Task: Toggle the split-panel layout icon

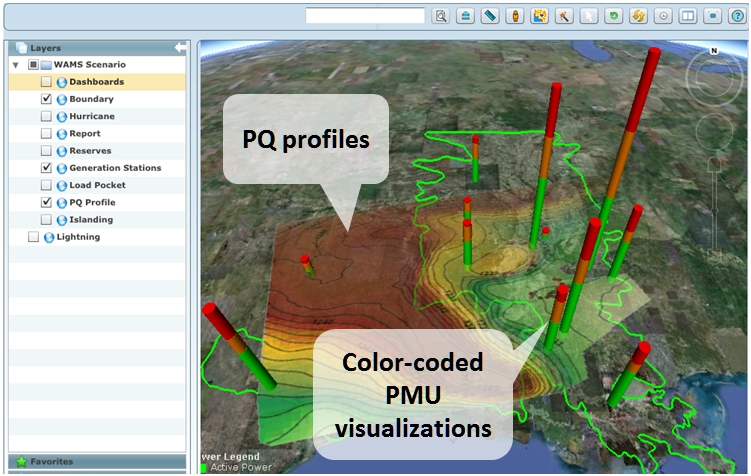Action: [x=686, y=16]
